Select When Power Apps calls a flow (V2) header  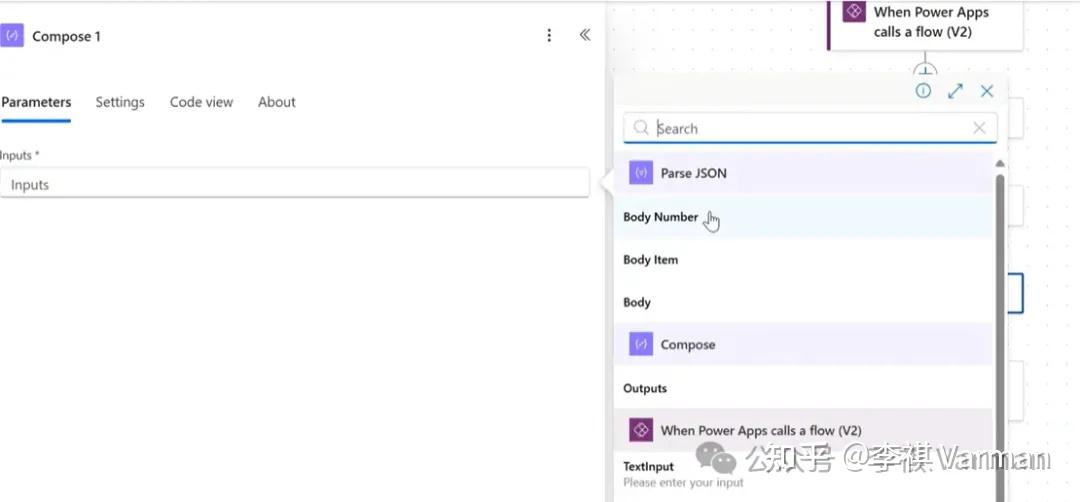click(803, 430)
